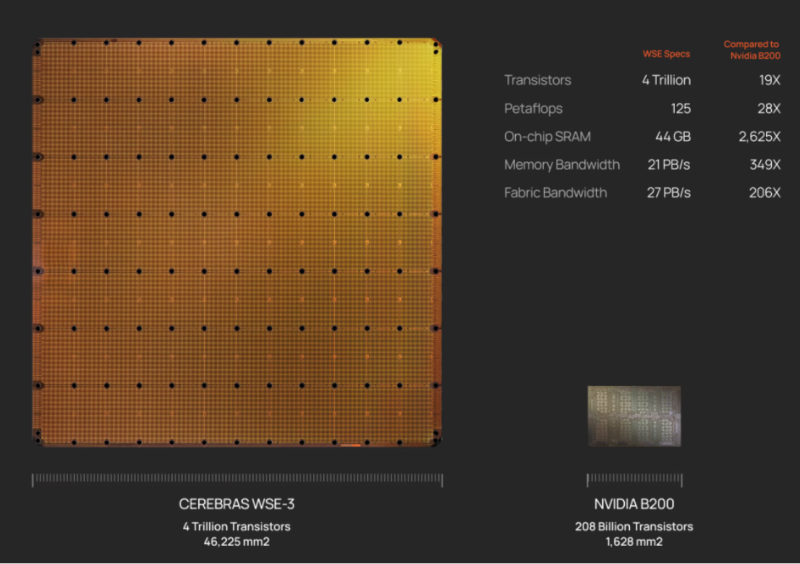This screenshot has height=564, width=800.
Task: Click the 'Petaflops' row label
Action: [535, 108]
